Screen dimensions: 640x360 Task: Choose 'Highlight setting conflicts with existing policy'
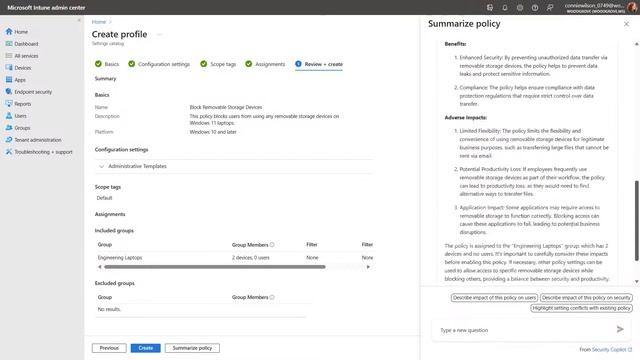click(x=581, y=308)
